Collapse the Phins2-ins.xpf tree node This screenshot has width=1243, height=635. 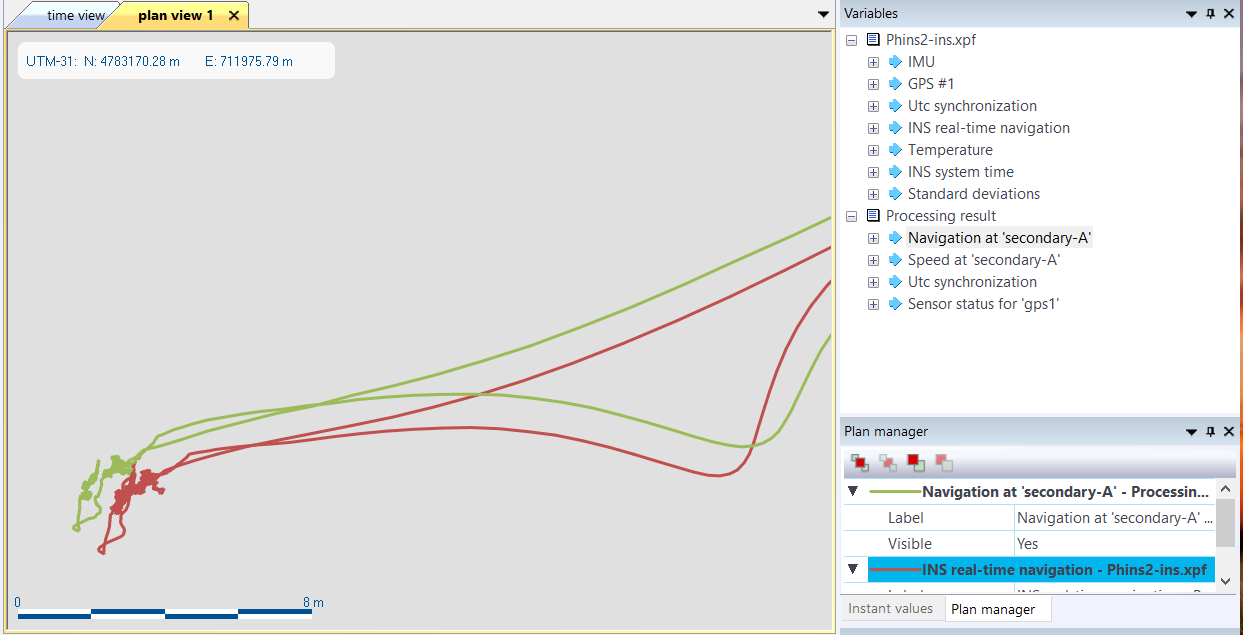tap(852, 40)
